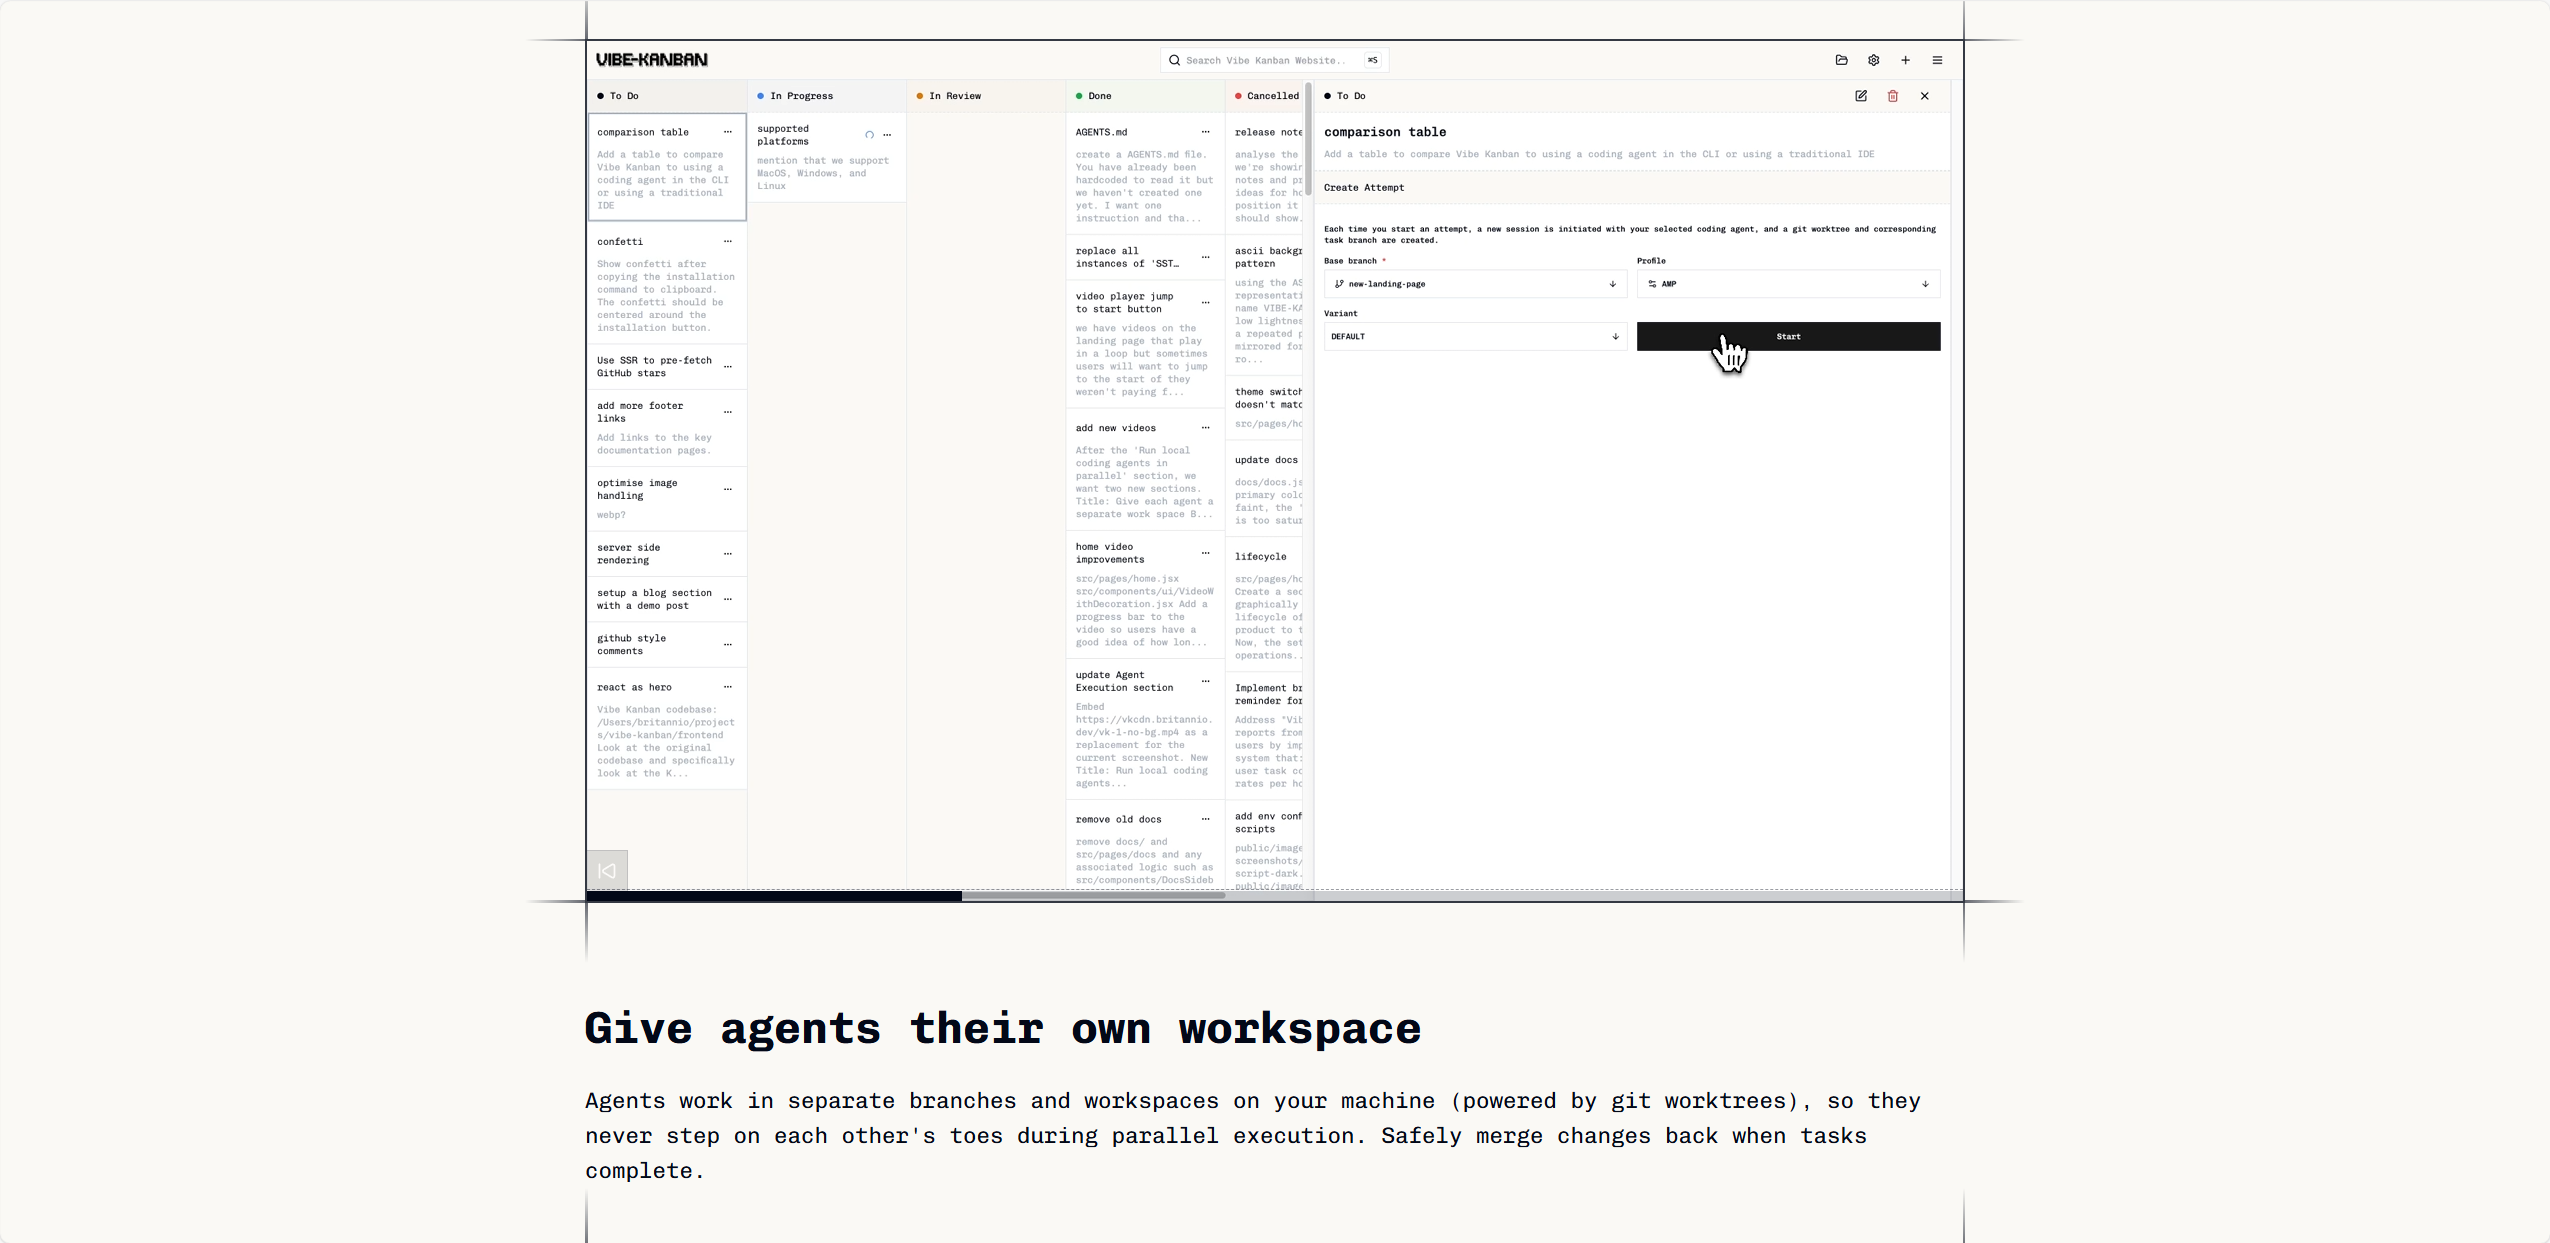
Task: Open the github style comments card
Action: [x=667, y=645]
